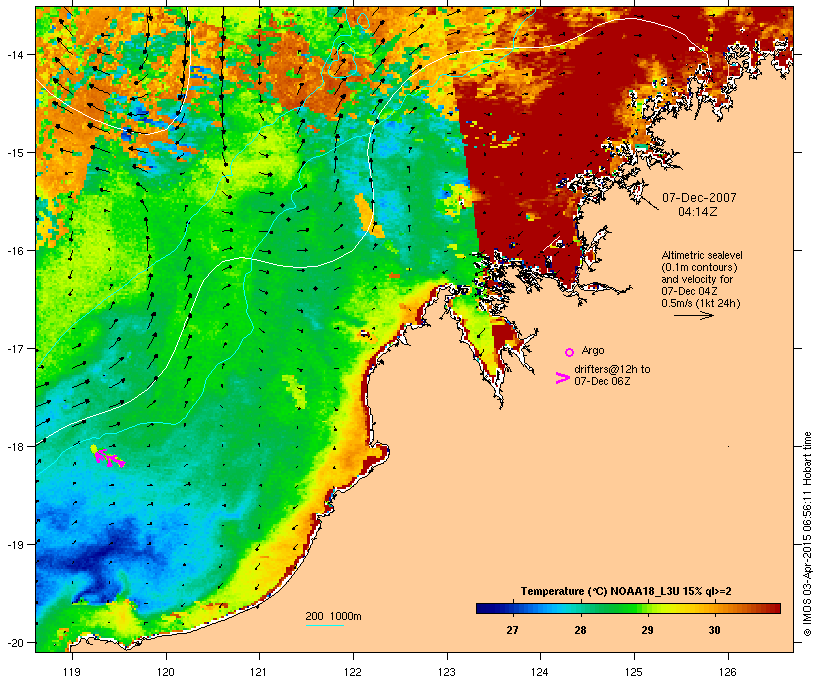The height and width of the screenshot is (680, 820).
Task: Click the longitude label 119
Action: [72, 672]
